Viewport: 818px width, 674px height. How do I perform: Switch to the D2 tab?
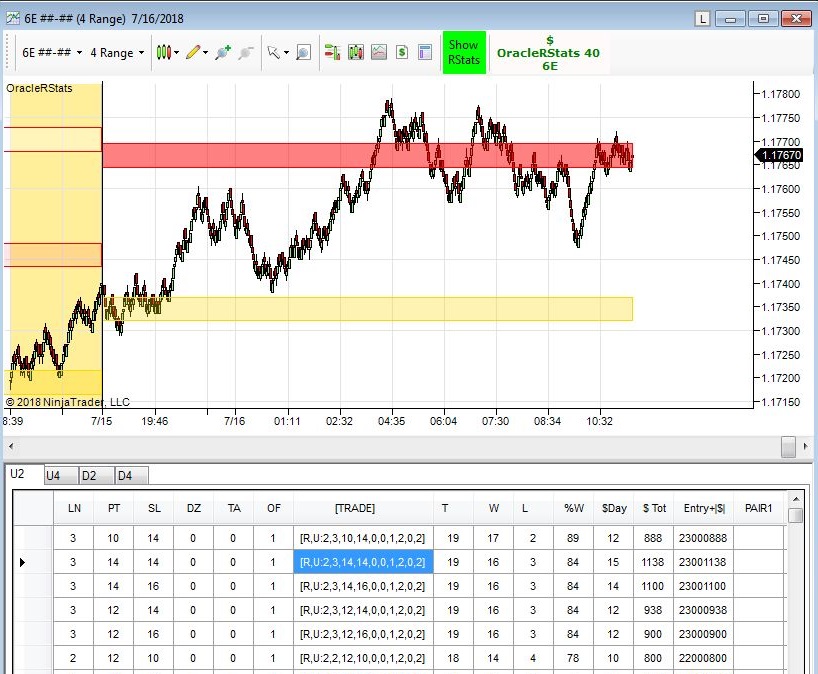pos(97,475)
